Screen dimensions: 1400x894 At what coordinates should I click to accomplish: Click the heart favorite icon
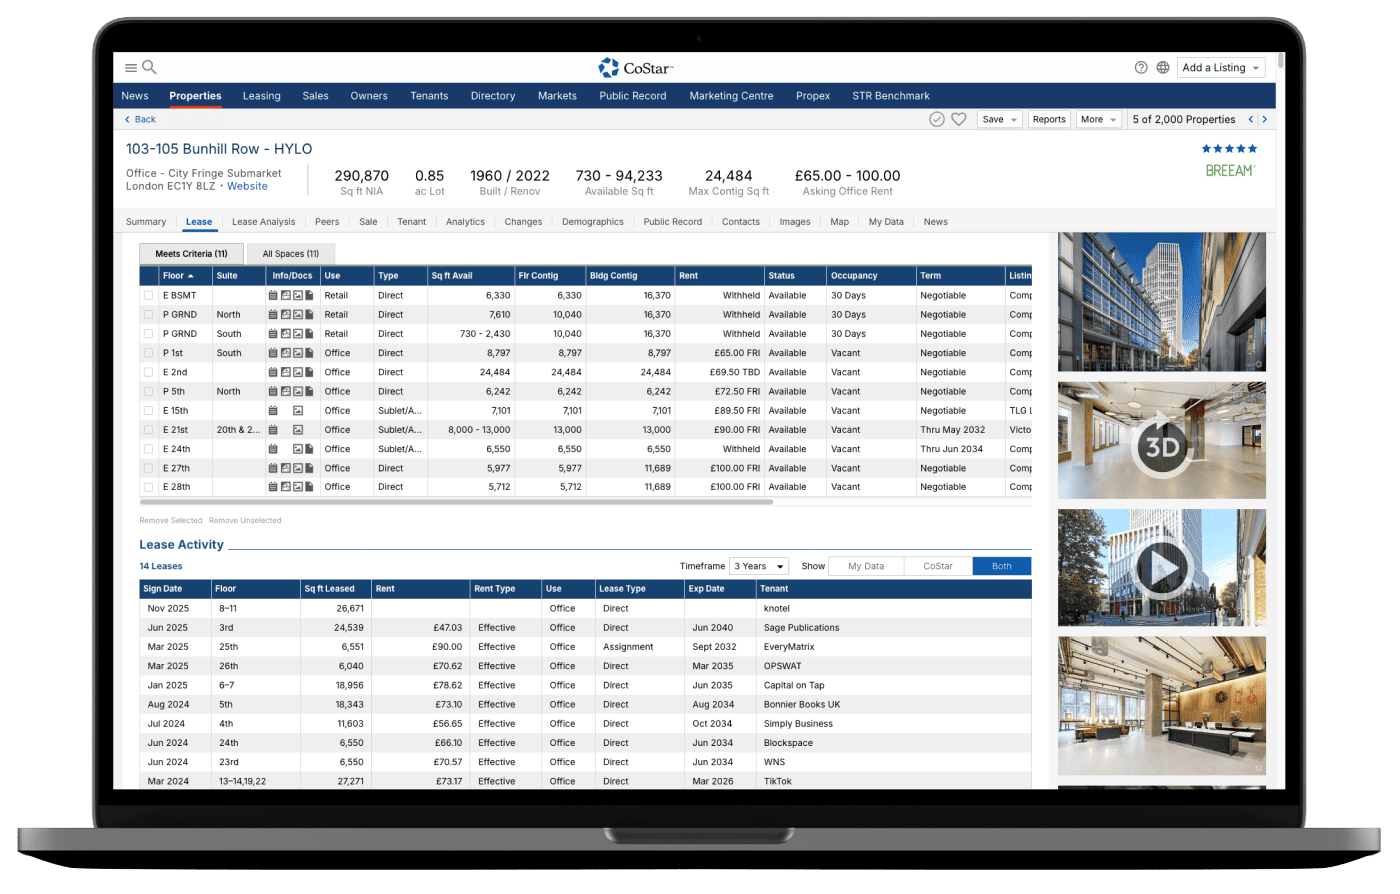958,119
